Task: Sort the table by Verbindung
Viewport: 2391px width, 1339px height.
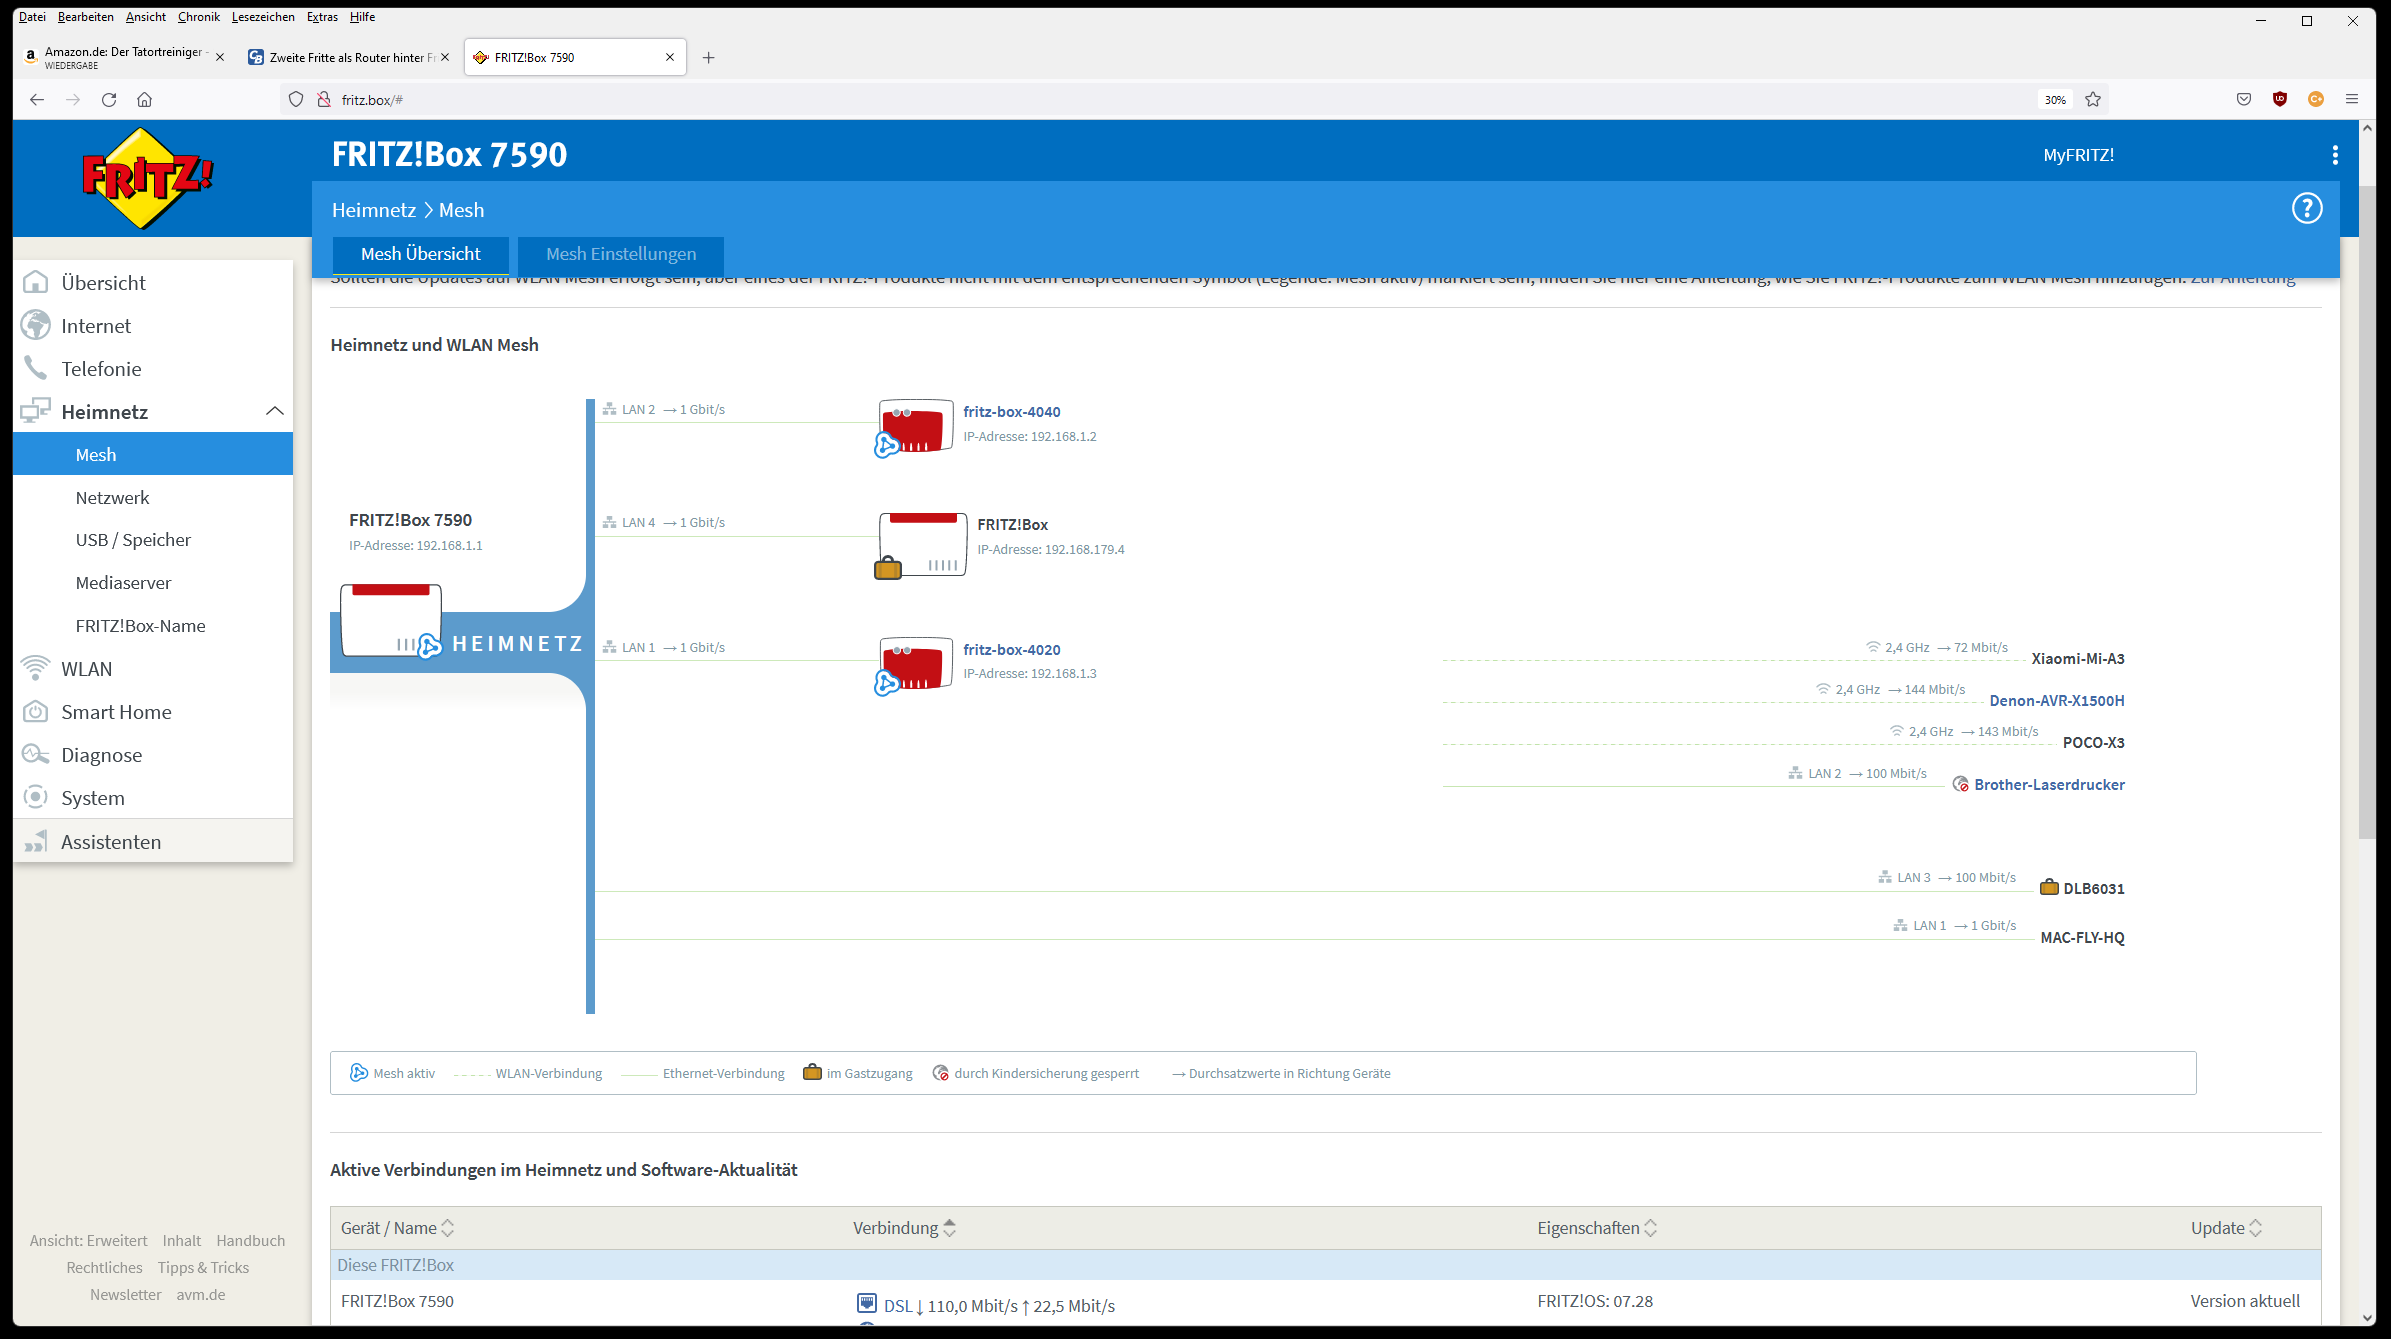Action: click(904, 1228)
